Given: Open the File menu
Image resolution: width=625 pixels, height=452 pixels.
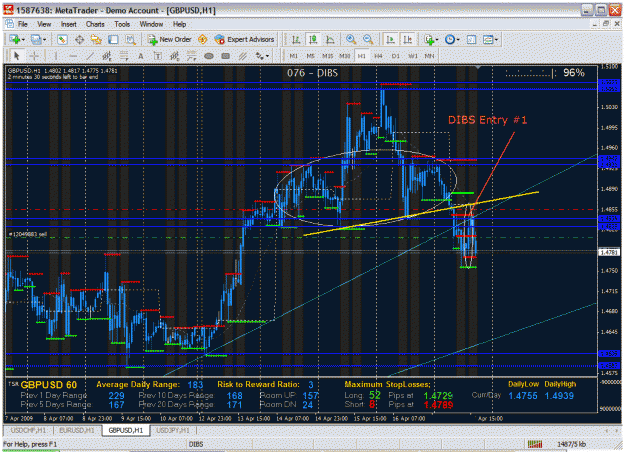Looking at the screenshot, I should (x=23, y=24).
